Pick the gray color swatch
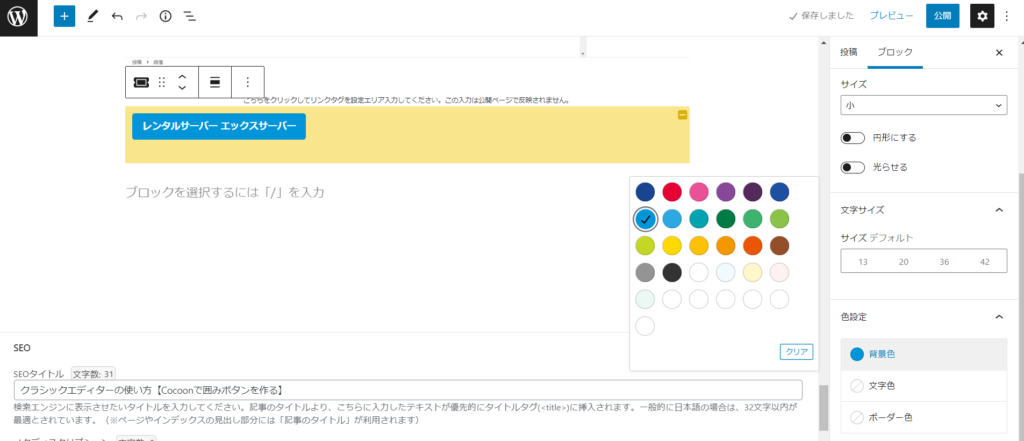This screenshot has height=441, width=1024. [645, 272]
